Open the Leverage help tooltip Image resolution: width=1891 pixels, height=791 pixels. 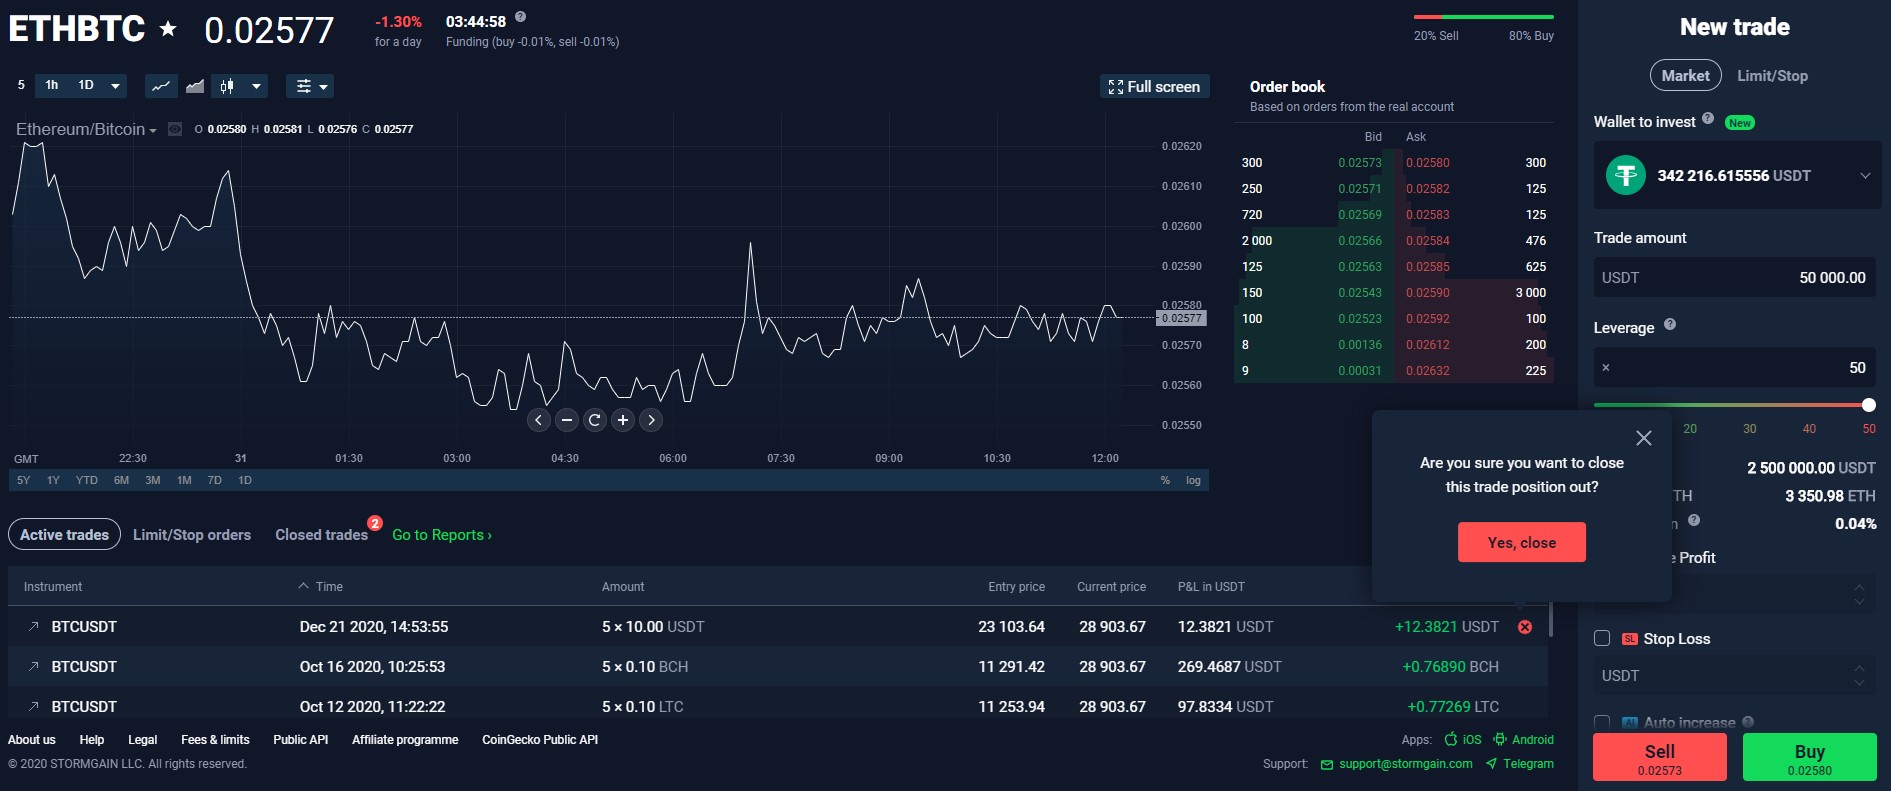(x=1670, y=325)
